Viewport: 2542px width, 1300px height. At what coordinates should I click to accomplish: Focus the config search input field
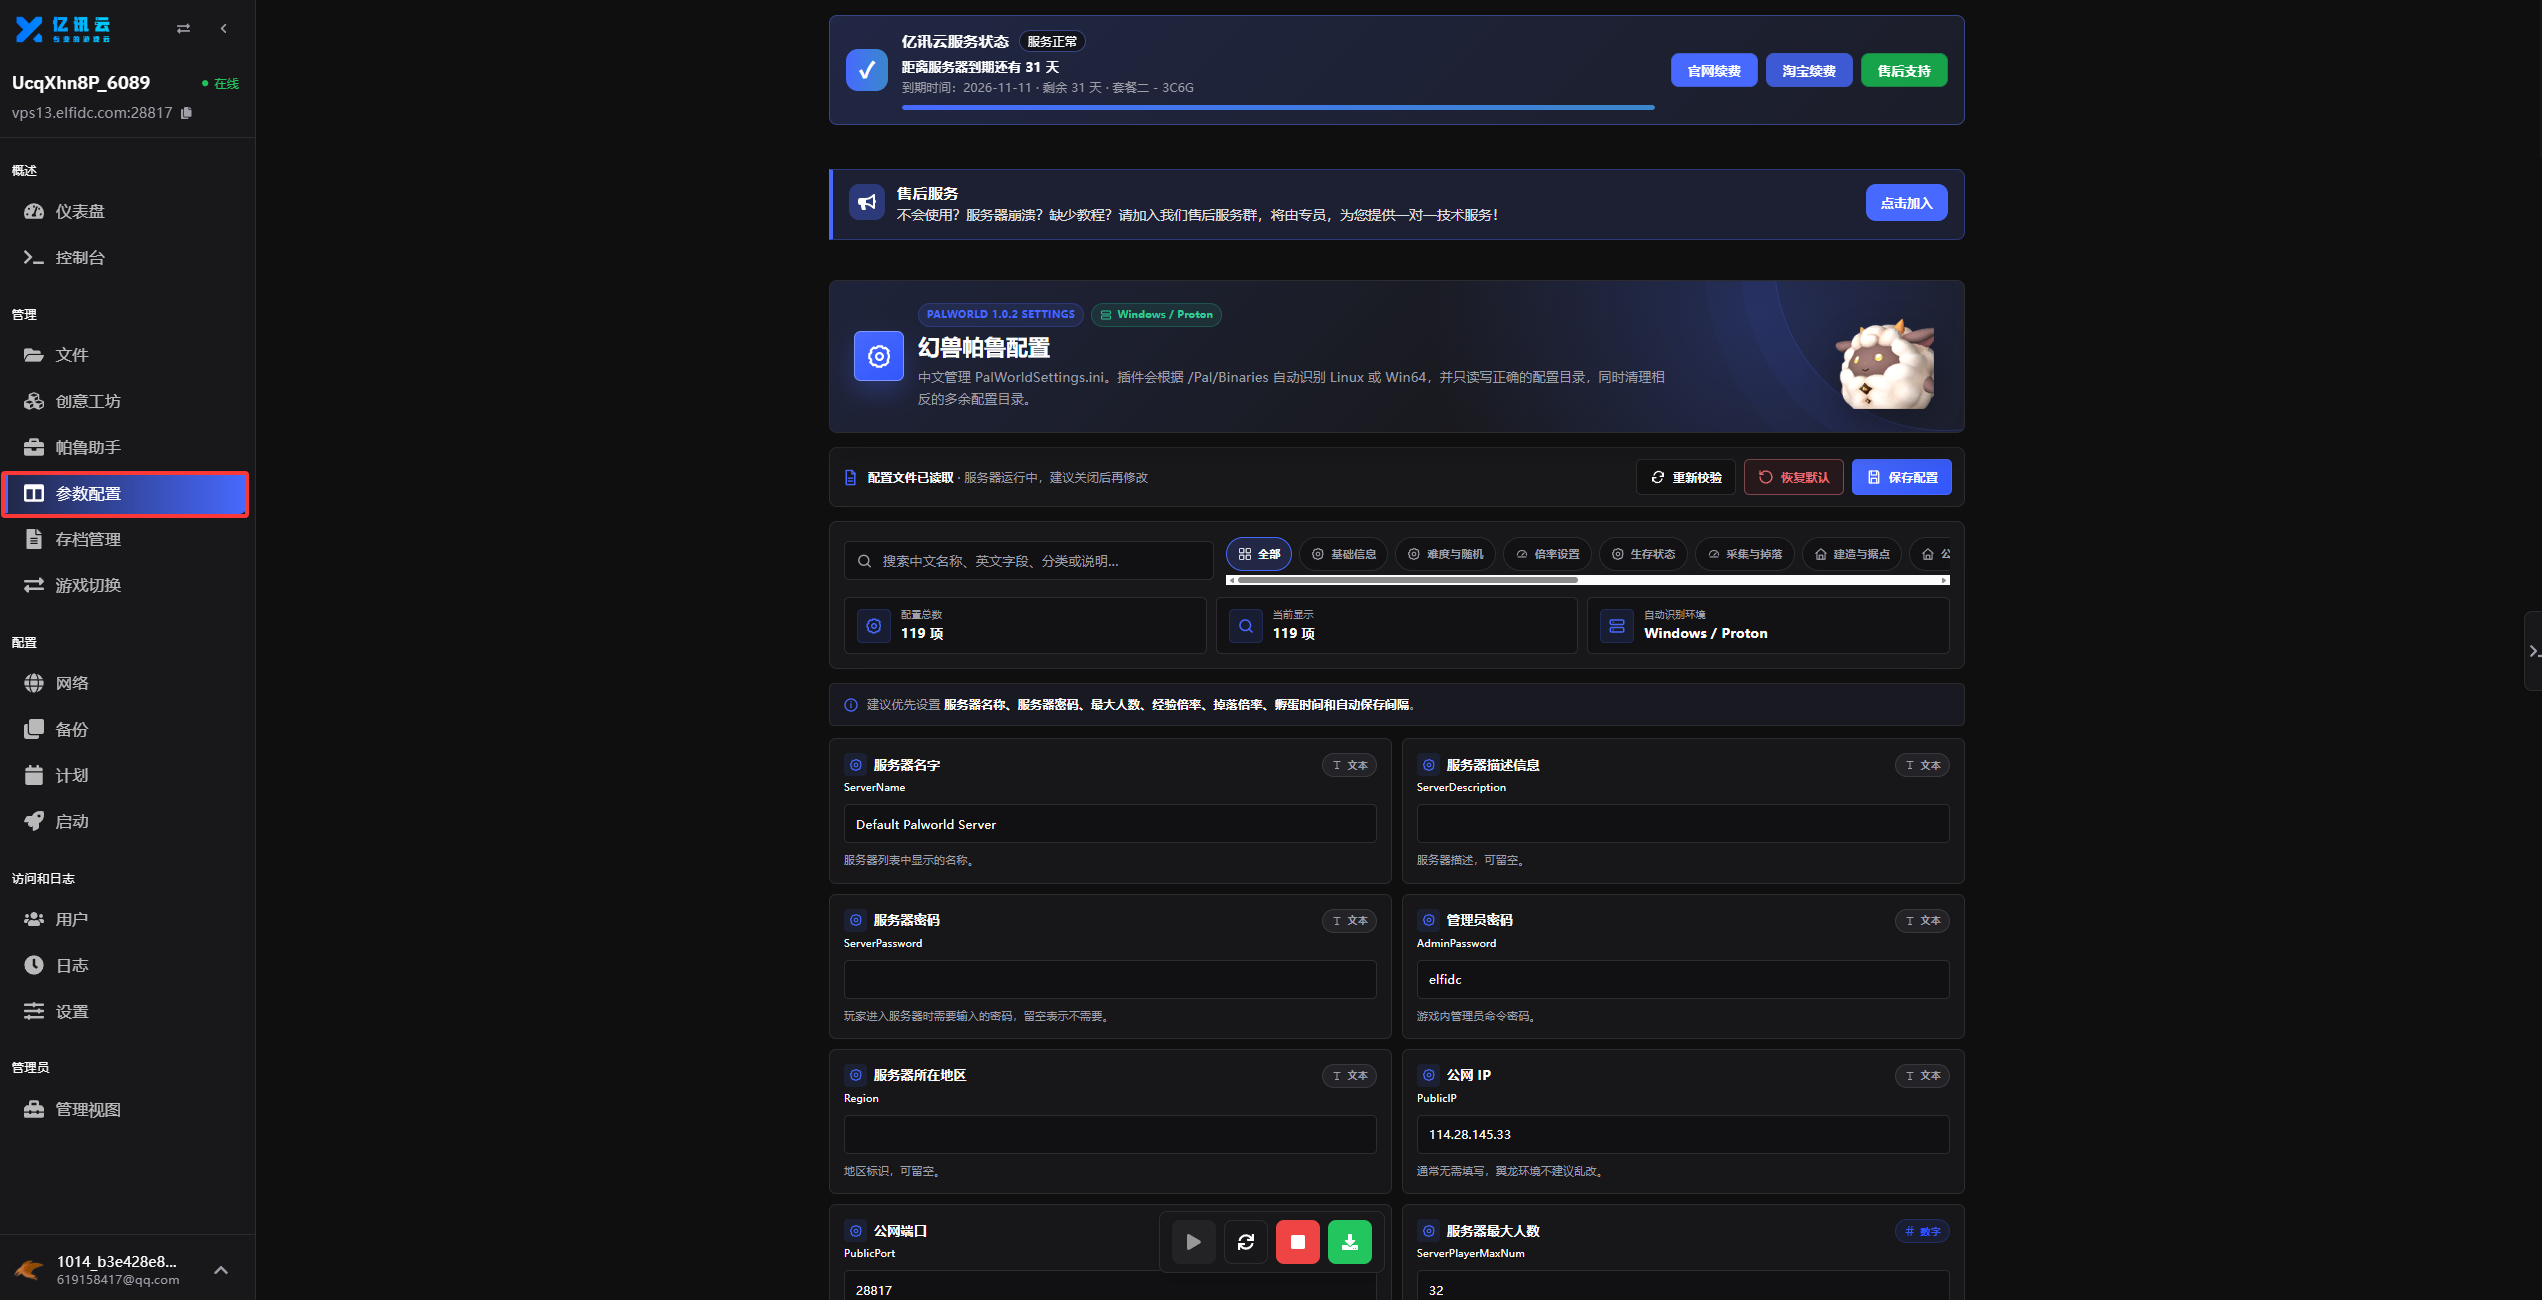(x=1029, y=561)
